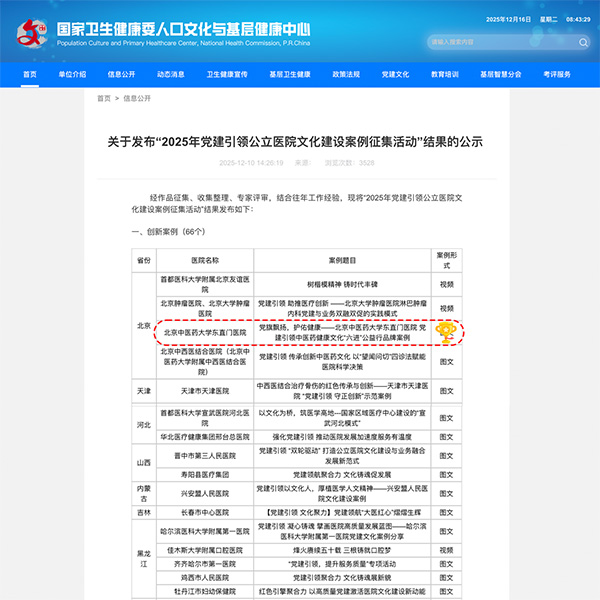Select the 动态消息 navigation item

click(x=170, y=75)
